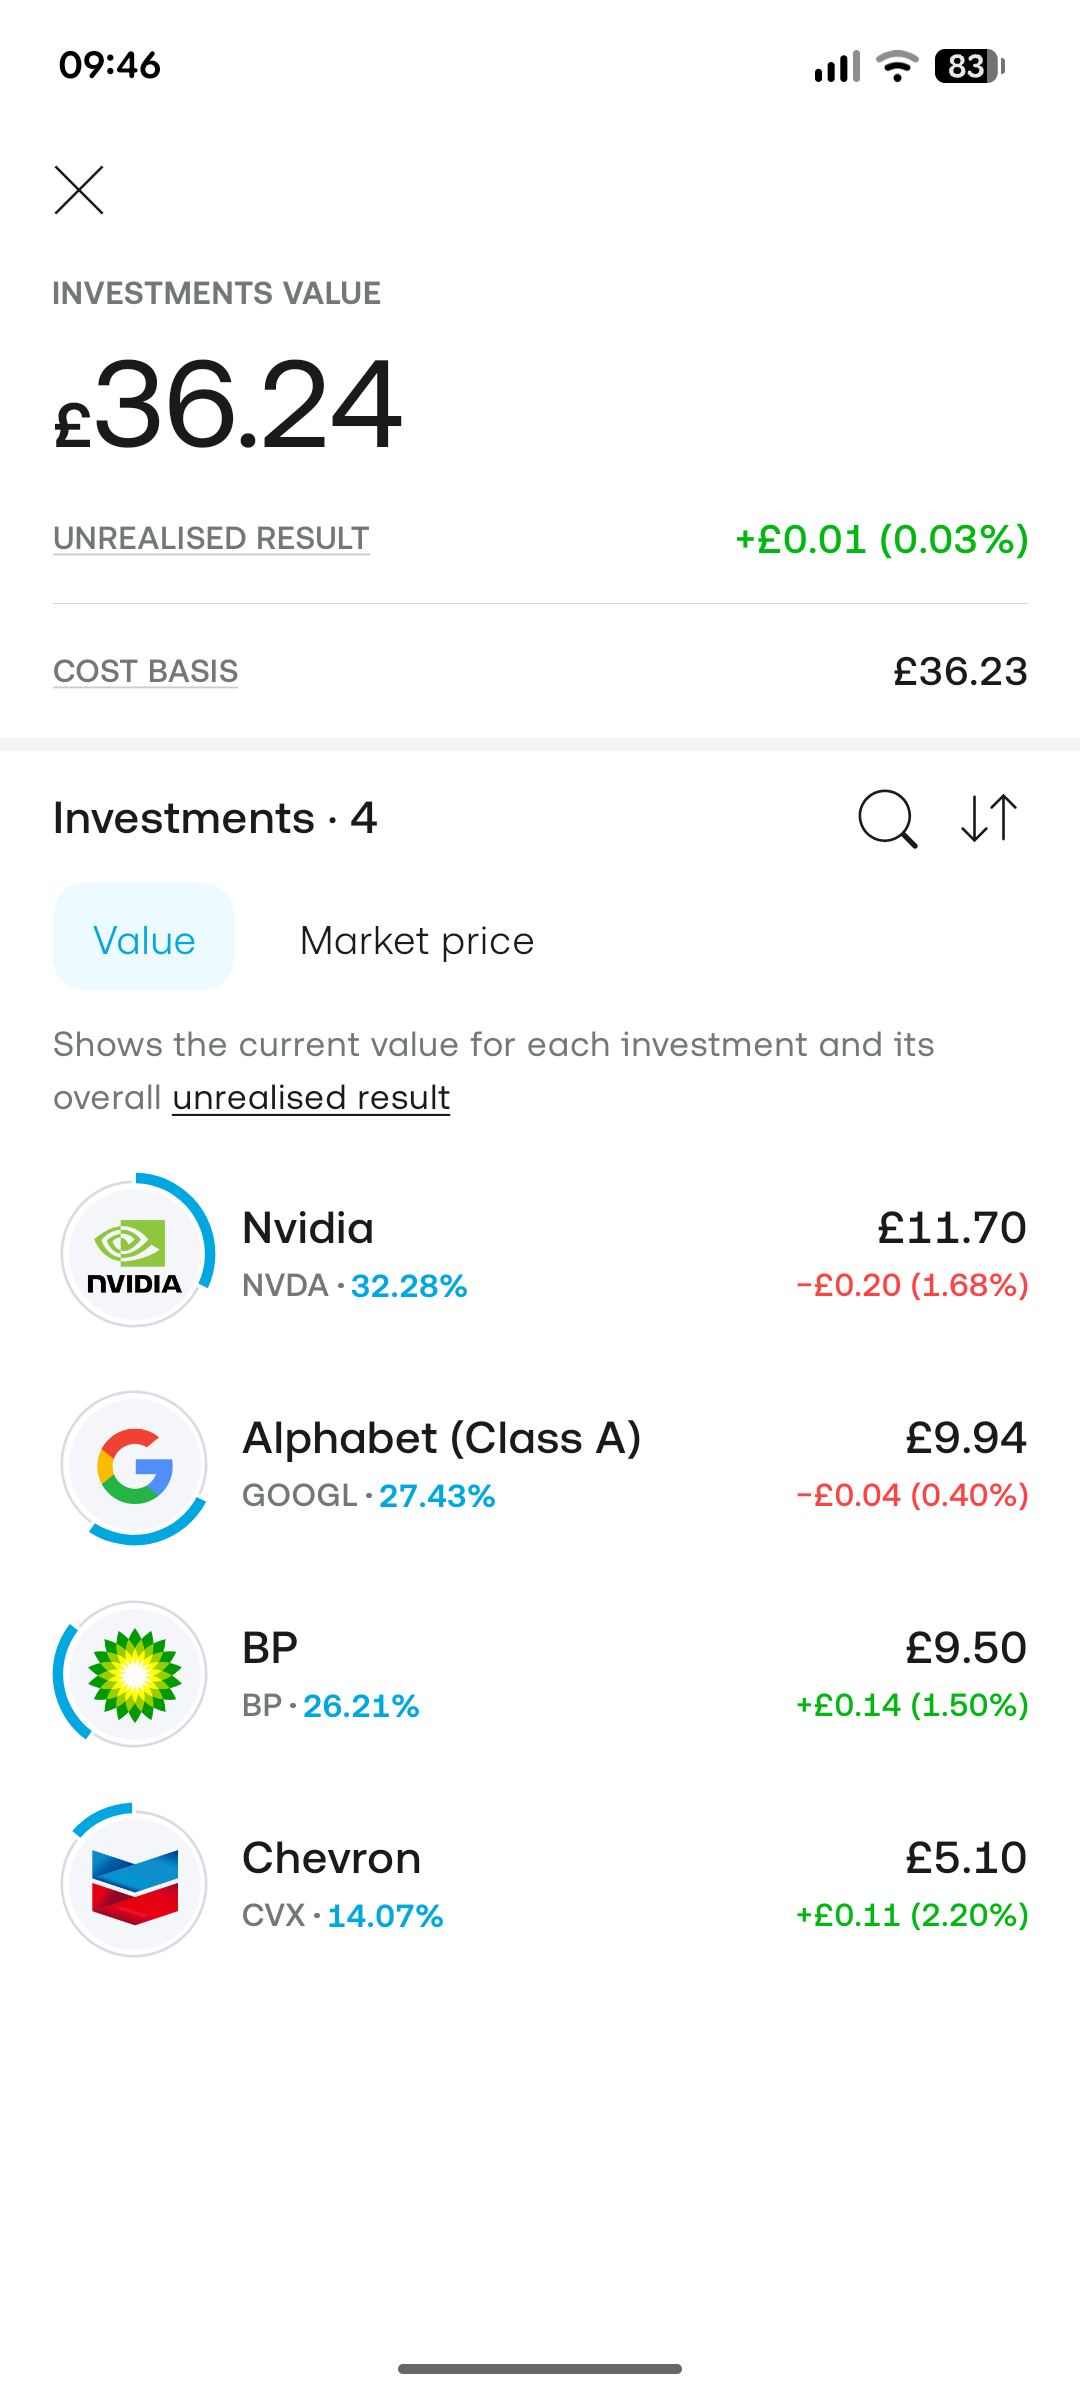Tap the sort arrows icon
This screenshot has height=2400, width=1080.
pos(989,818)
